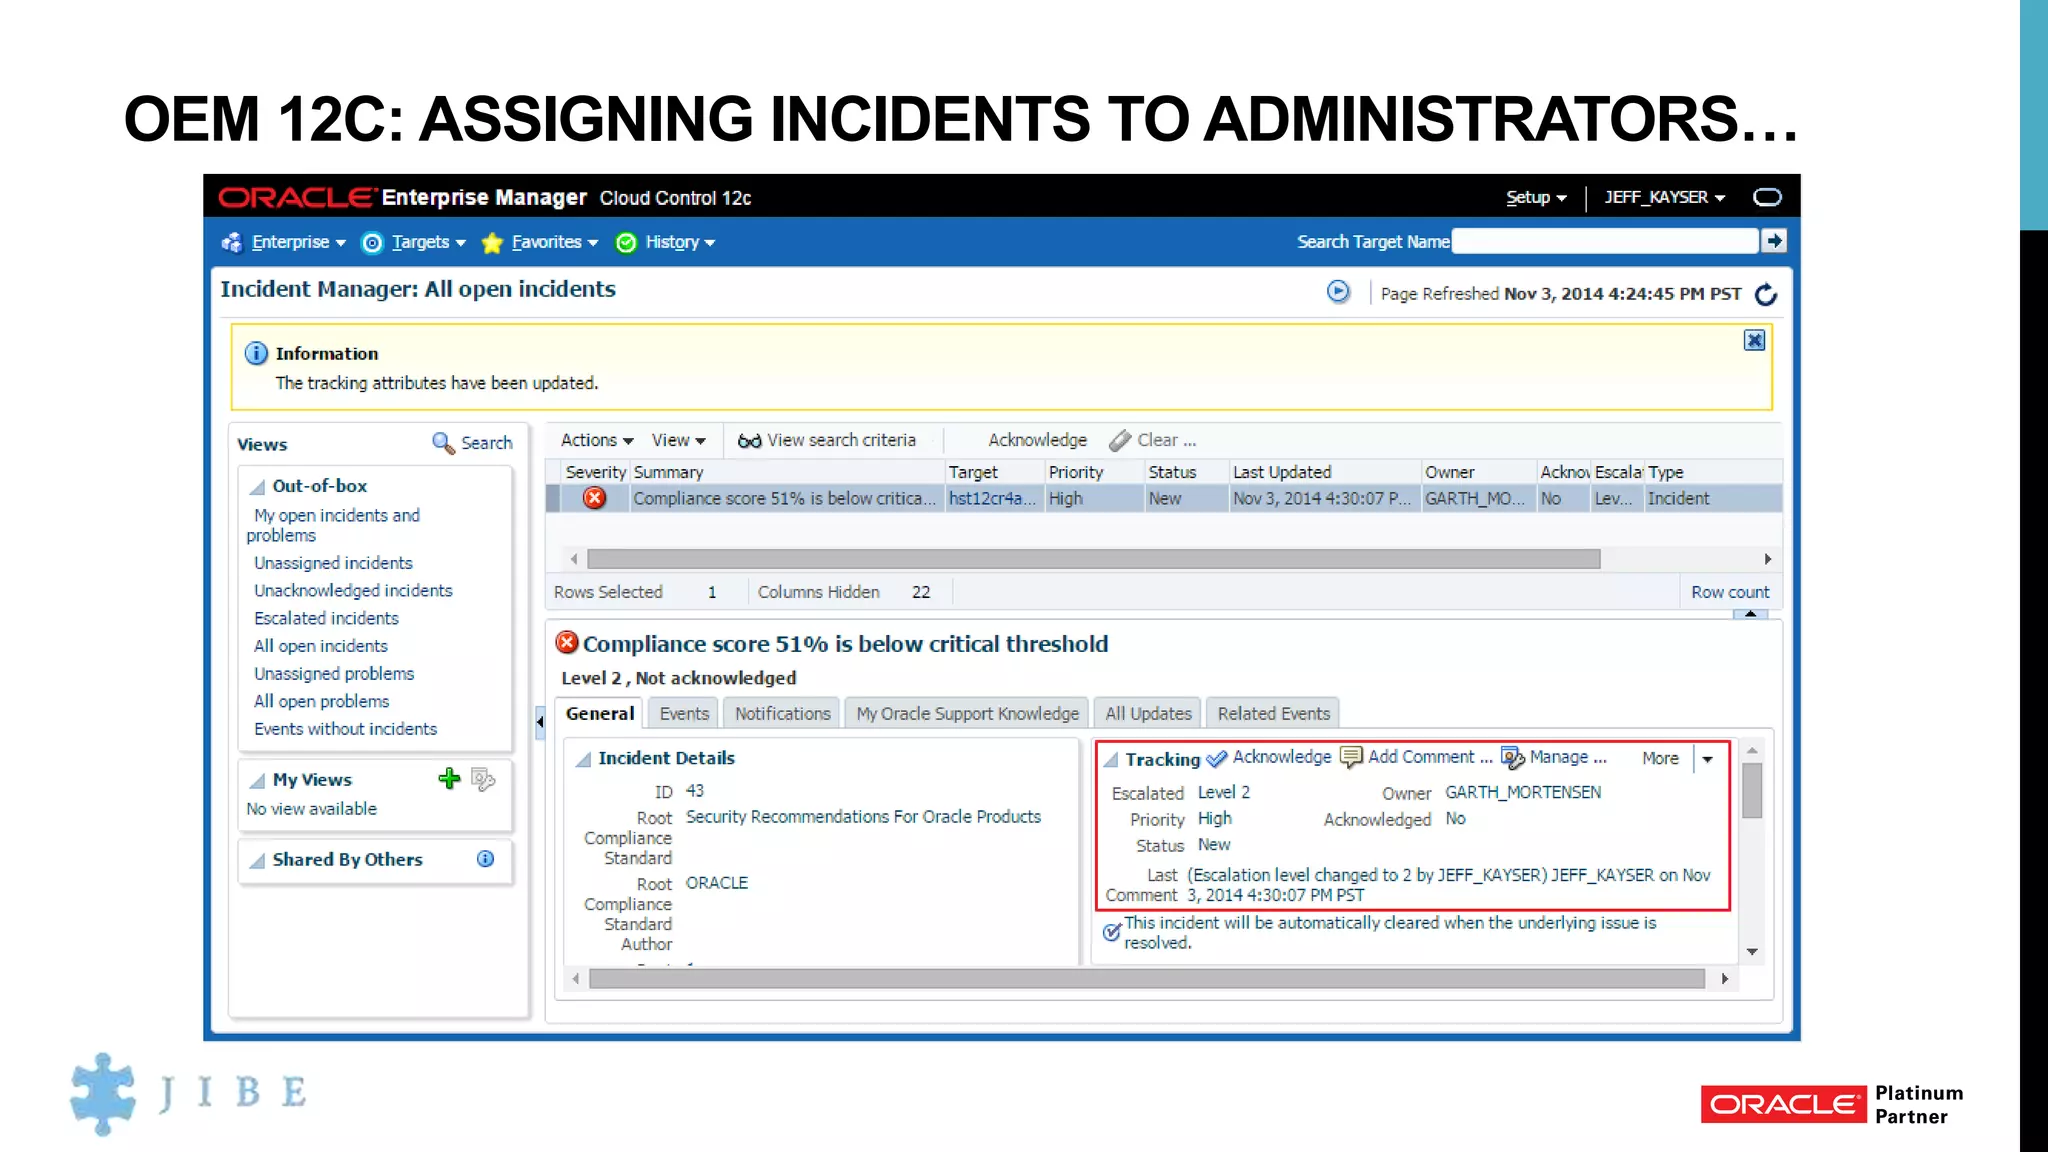The width and height of the screenshot is (2048, 1152).
Task: Click the auto-refresh play icon
Action: click(1338, 291)
